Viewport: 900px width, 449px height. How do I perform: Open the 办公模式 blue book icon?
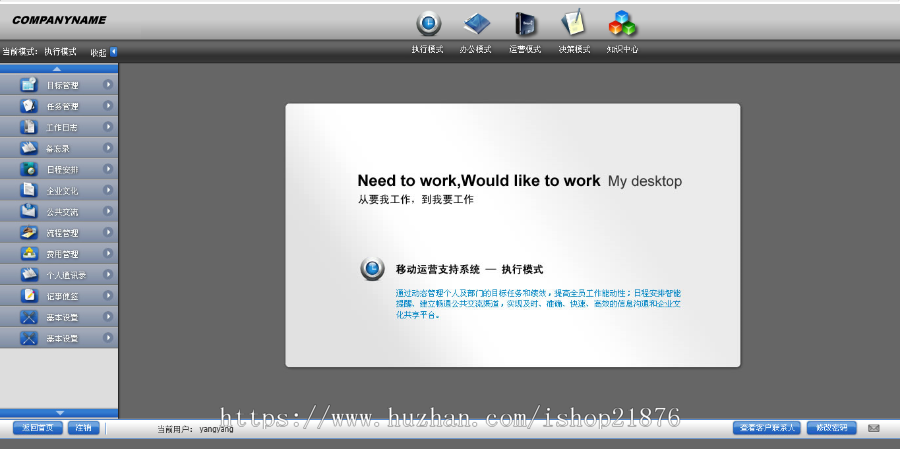(477, 24)
